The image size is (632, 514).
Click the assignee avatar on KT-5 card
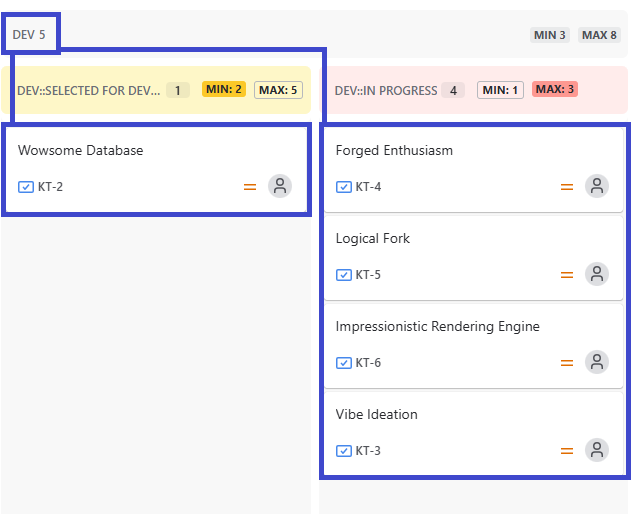[597, 274]
